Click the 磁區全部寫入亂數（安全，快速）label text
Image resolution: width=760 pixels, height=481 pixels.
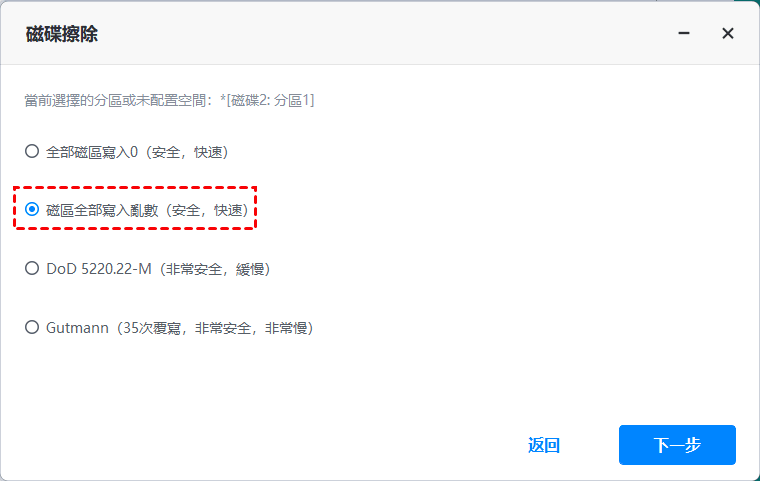pos(147,210)
